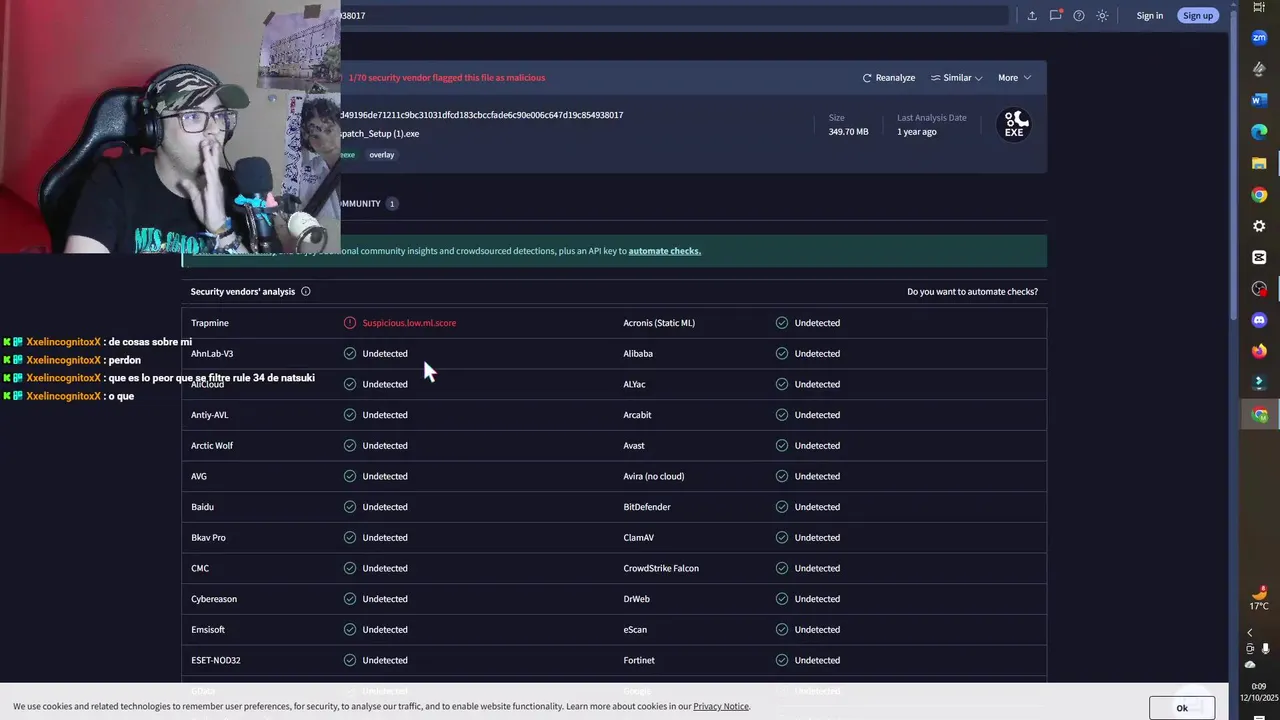Open Settings gear from the taskbar
Image resolution: width=1280 pixels, height=720 pixels.
coord(1259,226)
